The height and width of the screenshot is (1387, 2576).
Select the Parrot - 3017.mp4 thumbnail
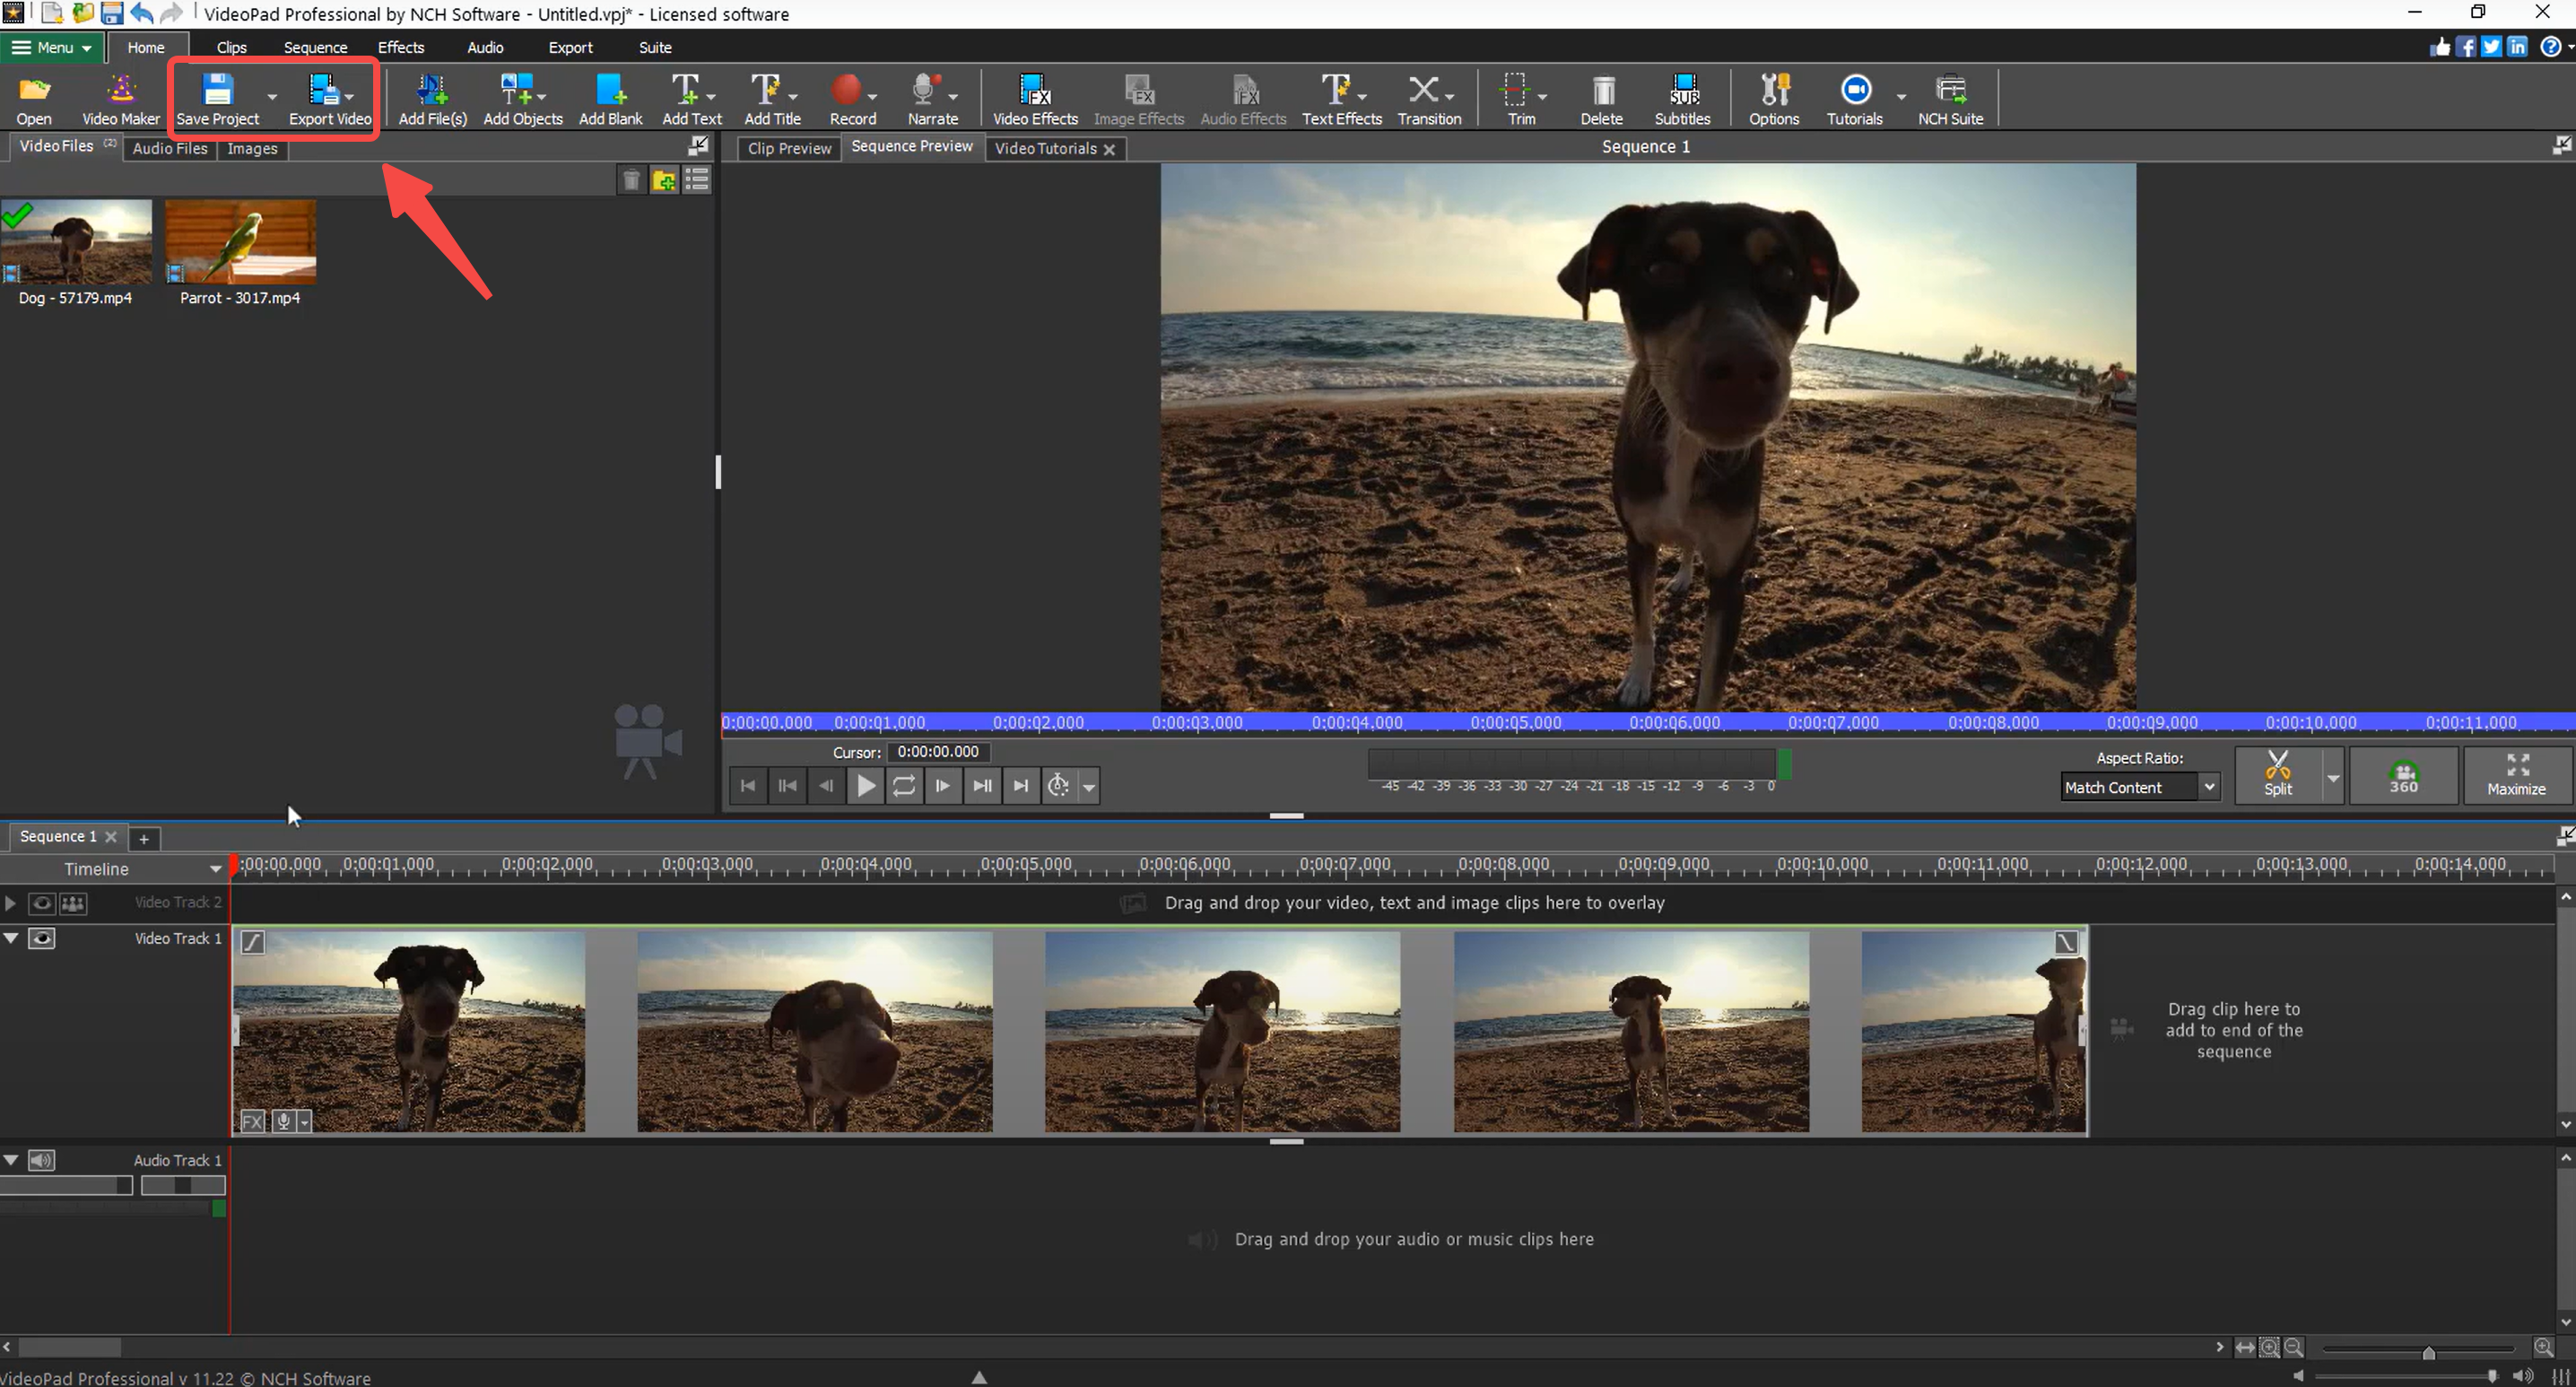(239, 242)
